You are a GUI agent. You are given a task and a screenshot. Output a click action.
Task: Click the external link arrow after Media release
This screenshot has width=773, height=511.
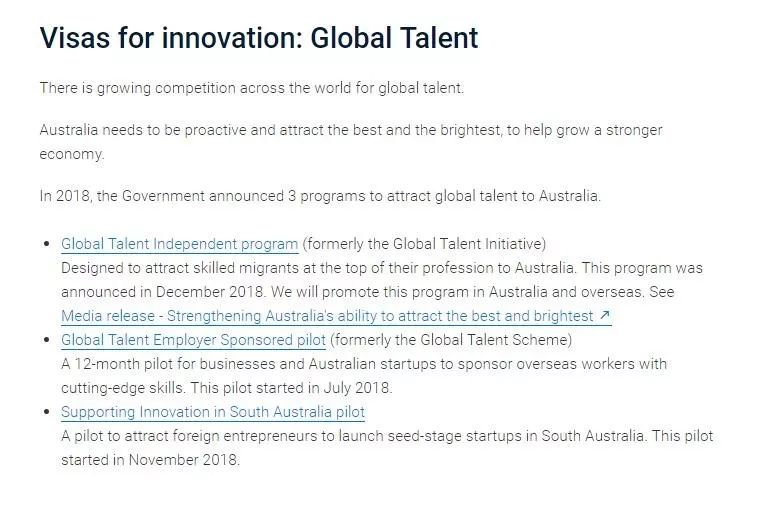pyautogui.click(x=604, y=316)
